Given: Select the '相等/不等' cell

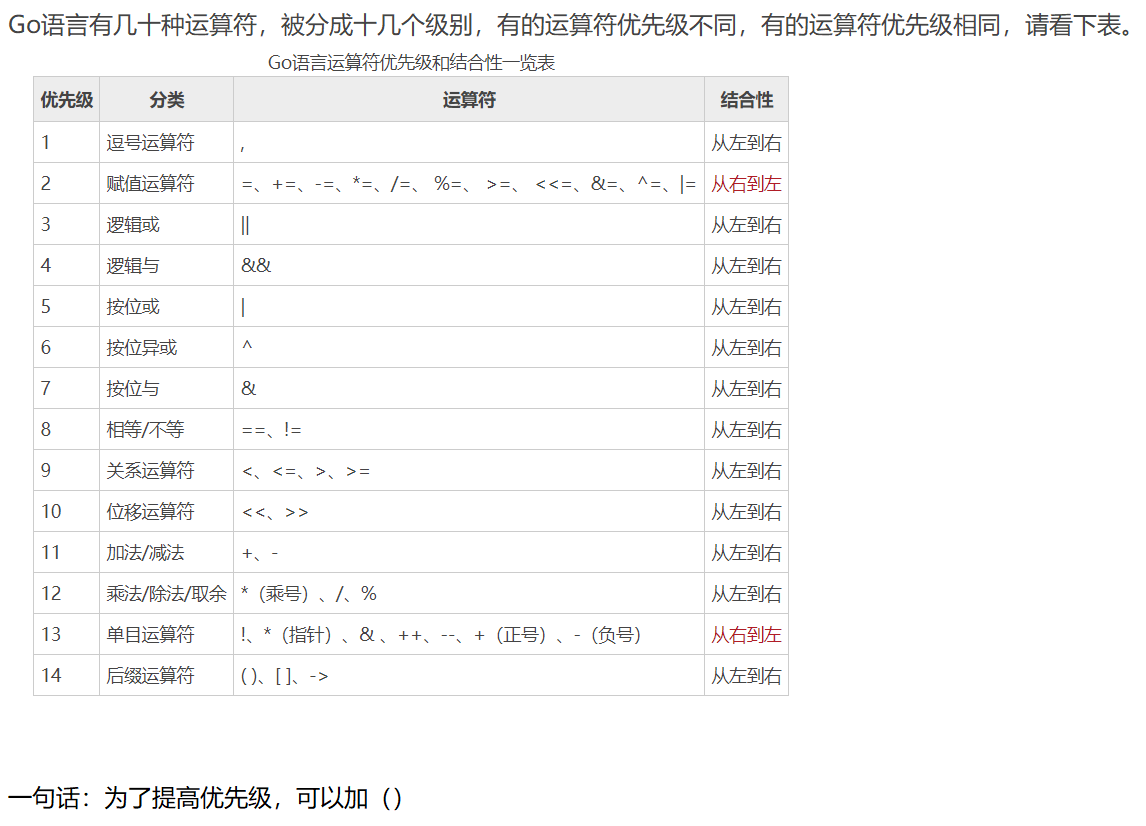Looking at the screenshot, I should (167, 429).
